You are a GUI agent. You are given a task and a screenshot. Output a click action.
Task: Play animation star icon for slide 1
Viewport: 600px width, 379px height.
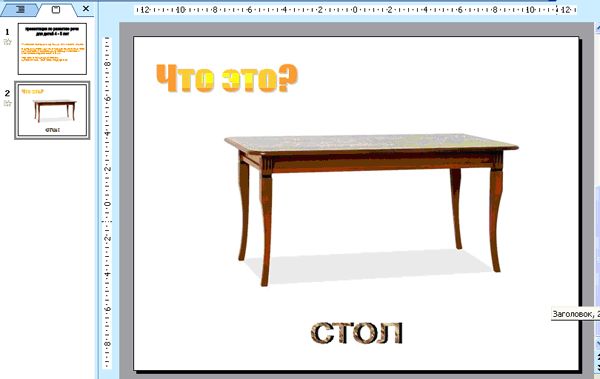click(7, 42)
